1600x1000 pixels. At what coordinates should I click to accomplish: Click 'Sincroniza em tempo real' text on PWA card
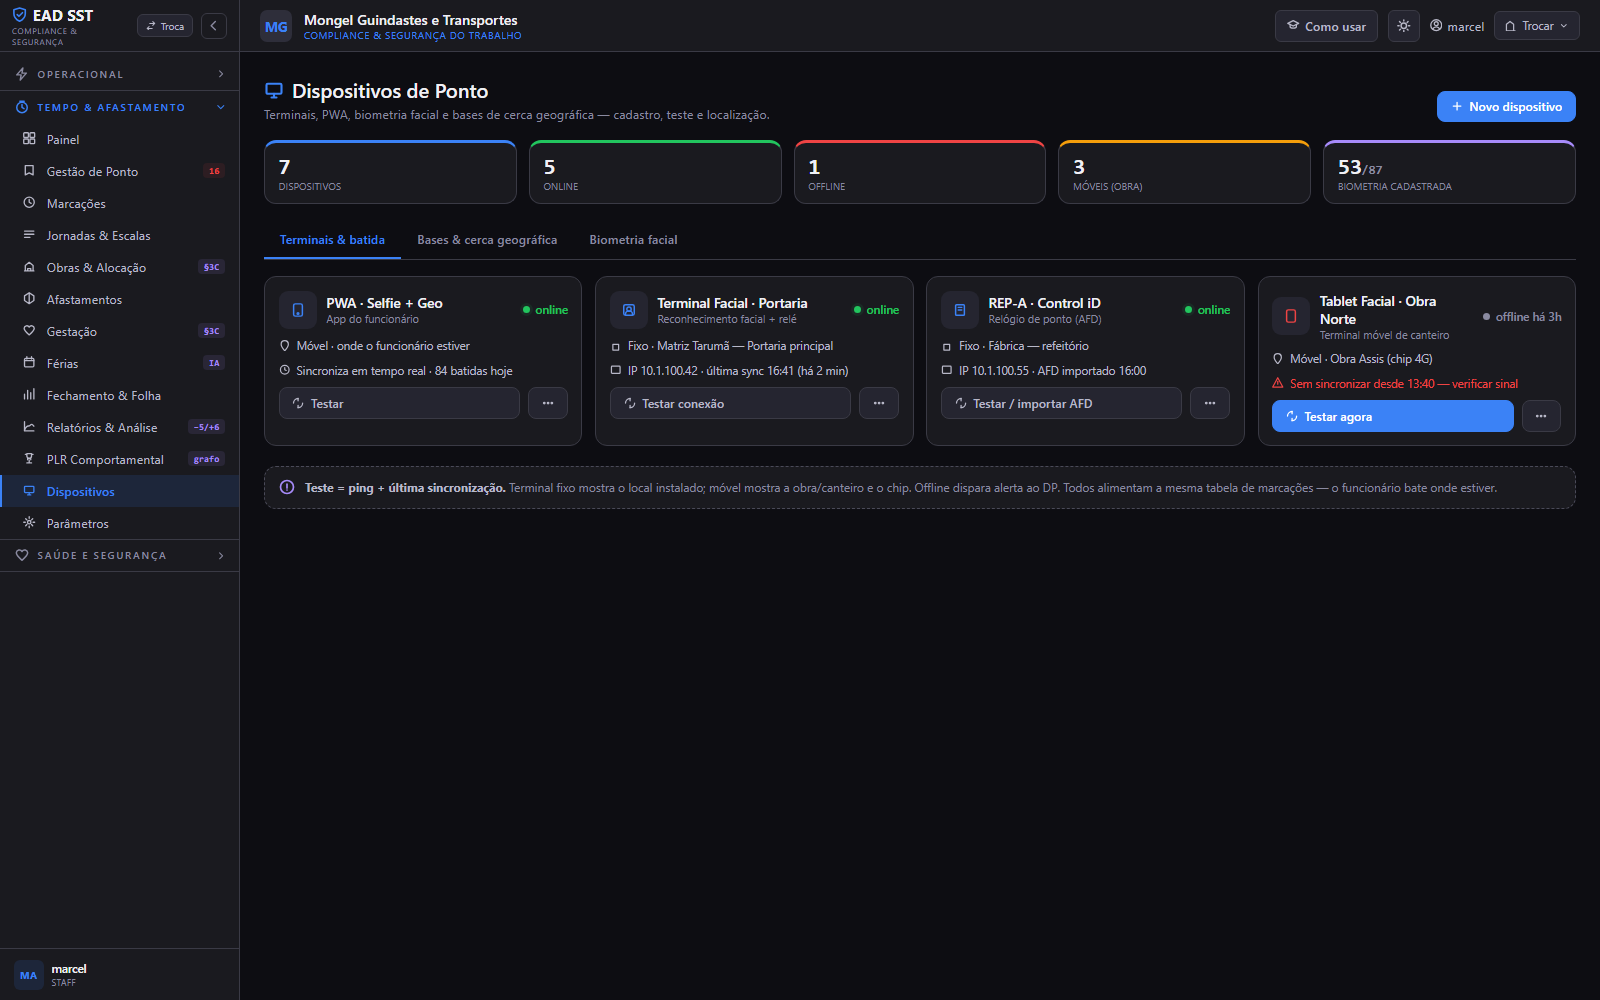(404, 371)
